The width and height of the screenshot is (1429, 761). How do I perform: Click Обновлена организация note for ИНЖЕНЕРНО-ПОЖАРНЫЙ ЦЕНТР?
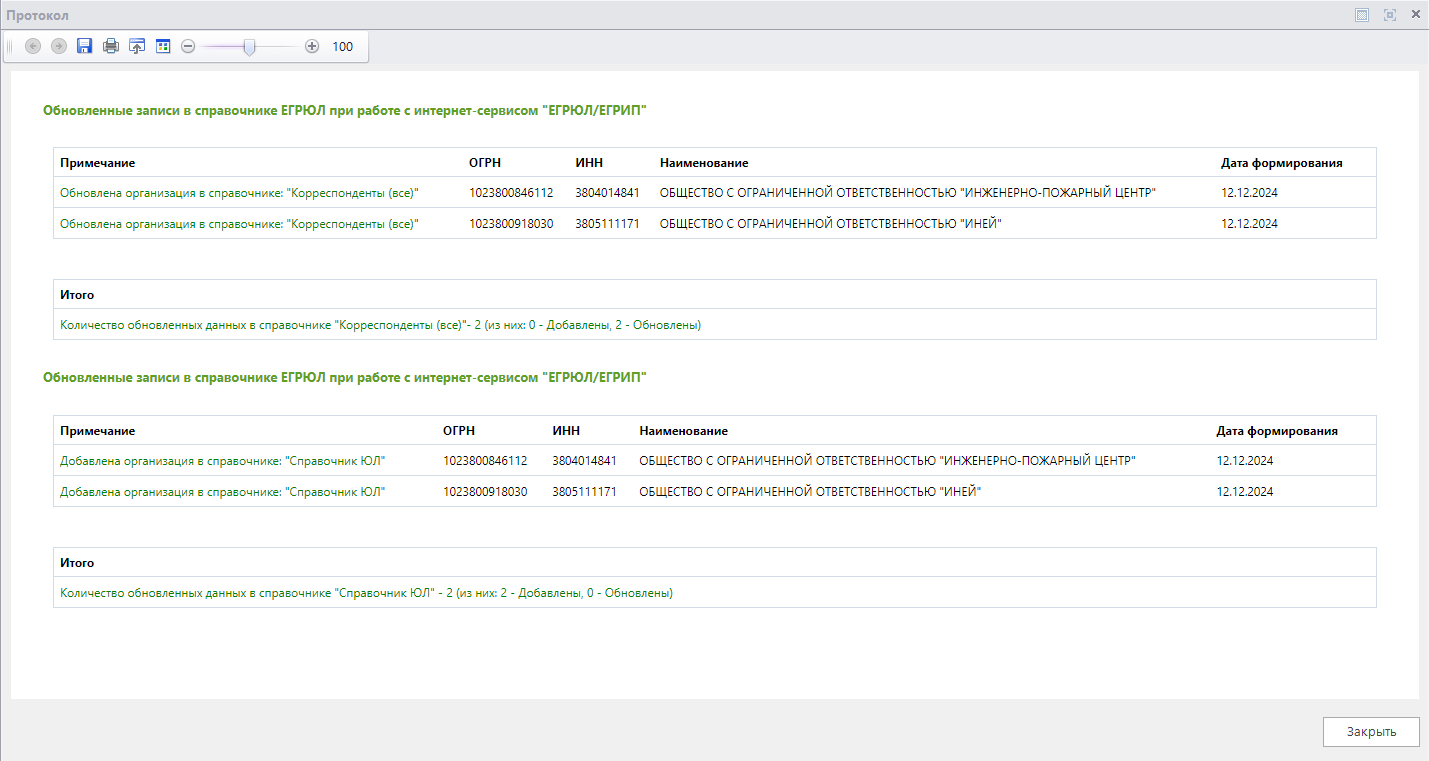point(239,193)
